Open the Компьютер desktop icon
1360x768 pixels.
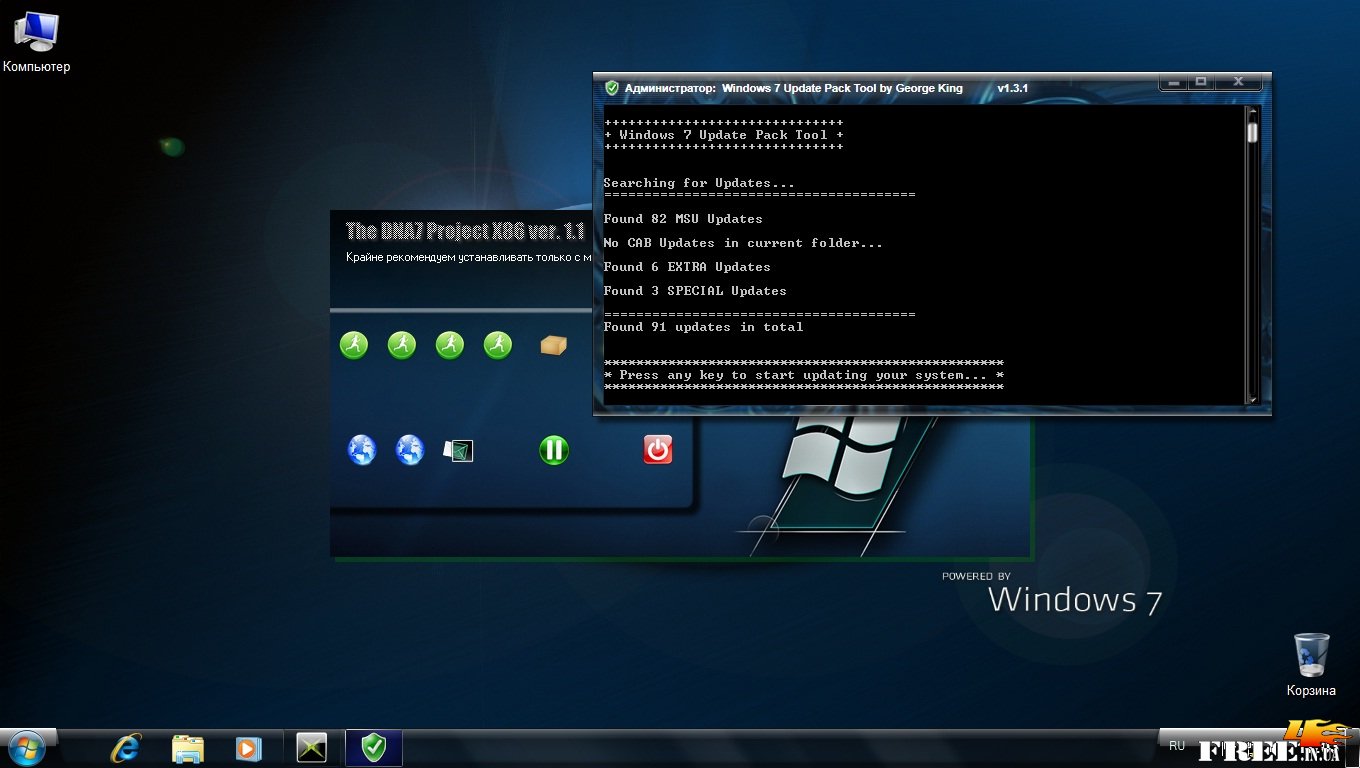(36, 42)
